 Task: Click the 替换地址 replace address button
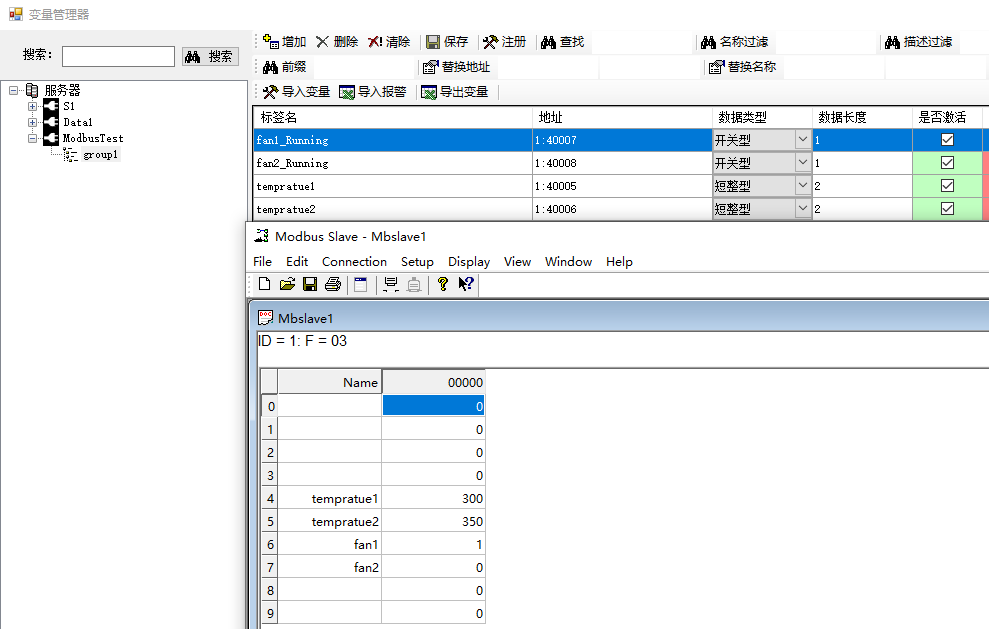coord(456,67)
